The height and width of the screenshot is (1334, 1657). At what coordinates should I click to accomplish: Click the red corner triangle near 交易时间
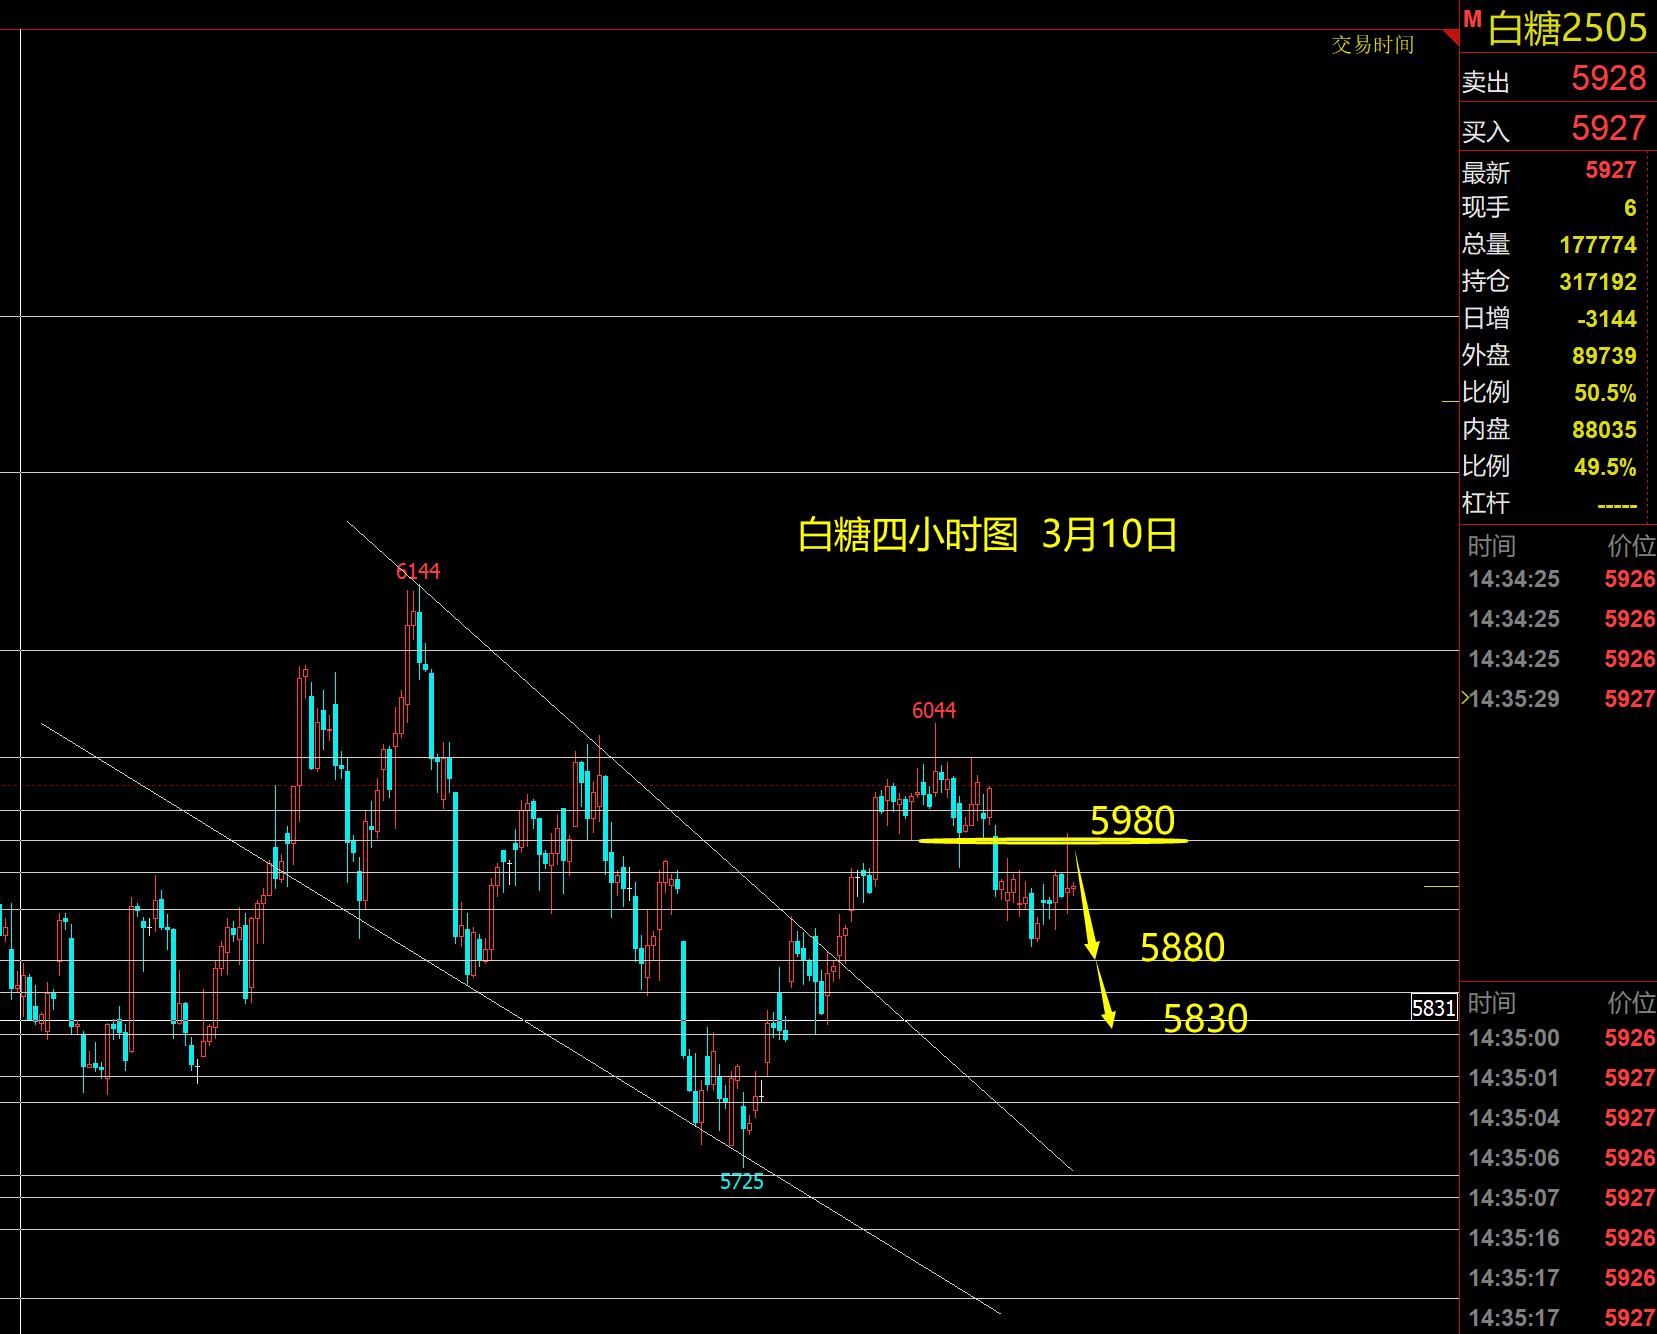(x=1451, y=38)
